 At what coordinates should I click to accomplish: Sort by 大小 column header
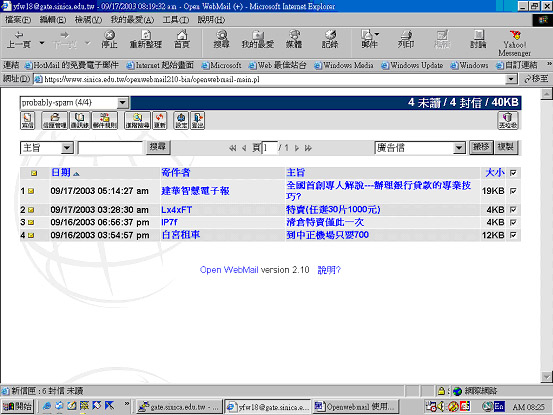(x=495, y=172)
